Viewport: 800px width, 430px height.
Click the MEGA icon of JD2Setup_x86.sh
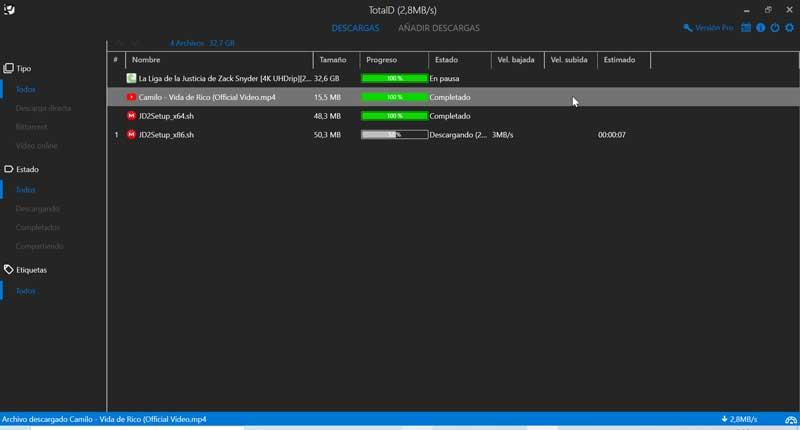point(131,135)
